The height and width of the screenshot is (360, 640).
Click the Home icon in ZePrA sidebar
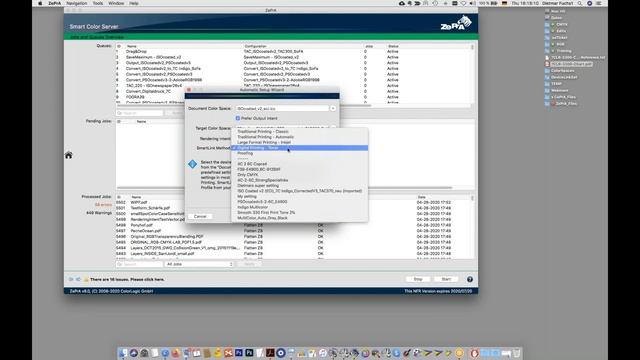(69, 155)
